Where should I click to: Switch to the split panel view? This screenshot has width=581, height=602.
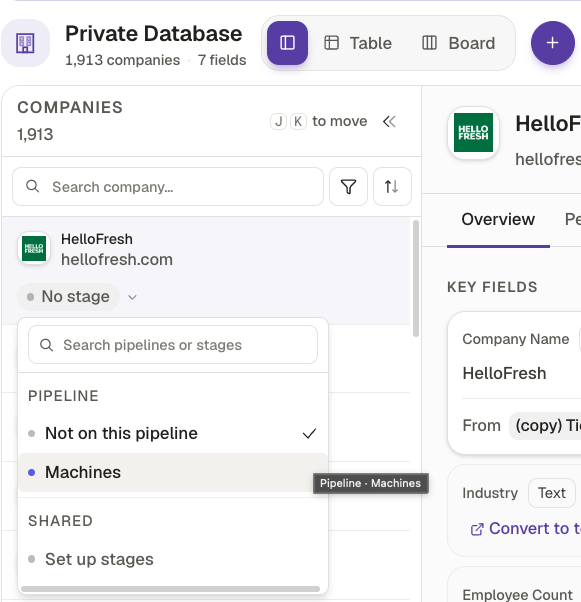coord(287,43)
